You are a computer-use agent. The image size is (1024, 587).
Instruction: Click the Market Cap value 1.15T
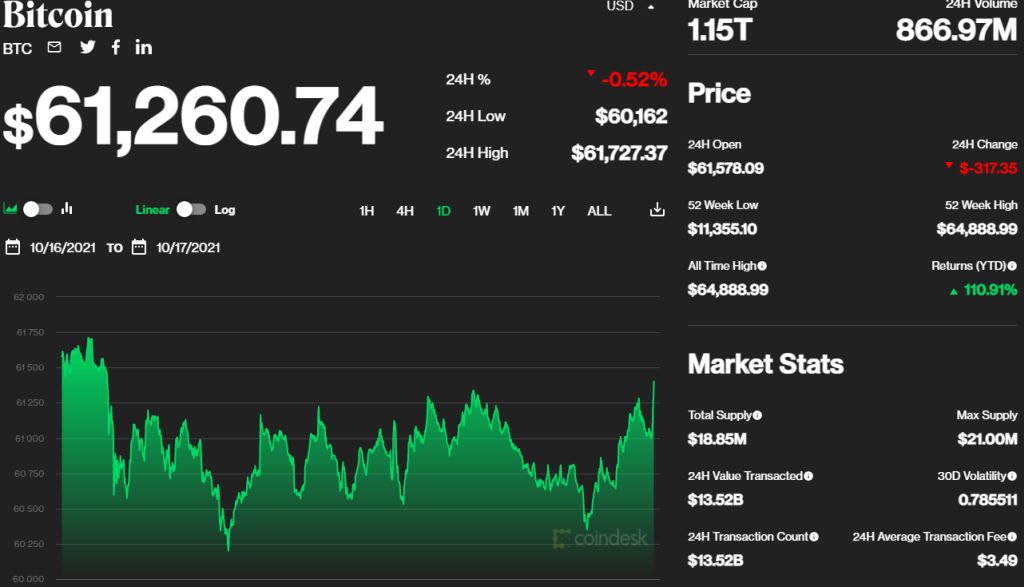tap(720, 30)
